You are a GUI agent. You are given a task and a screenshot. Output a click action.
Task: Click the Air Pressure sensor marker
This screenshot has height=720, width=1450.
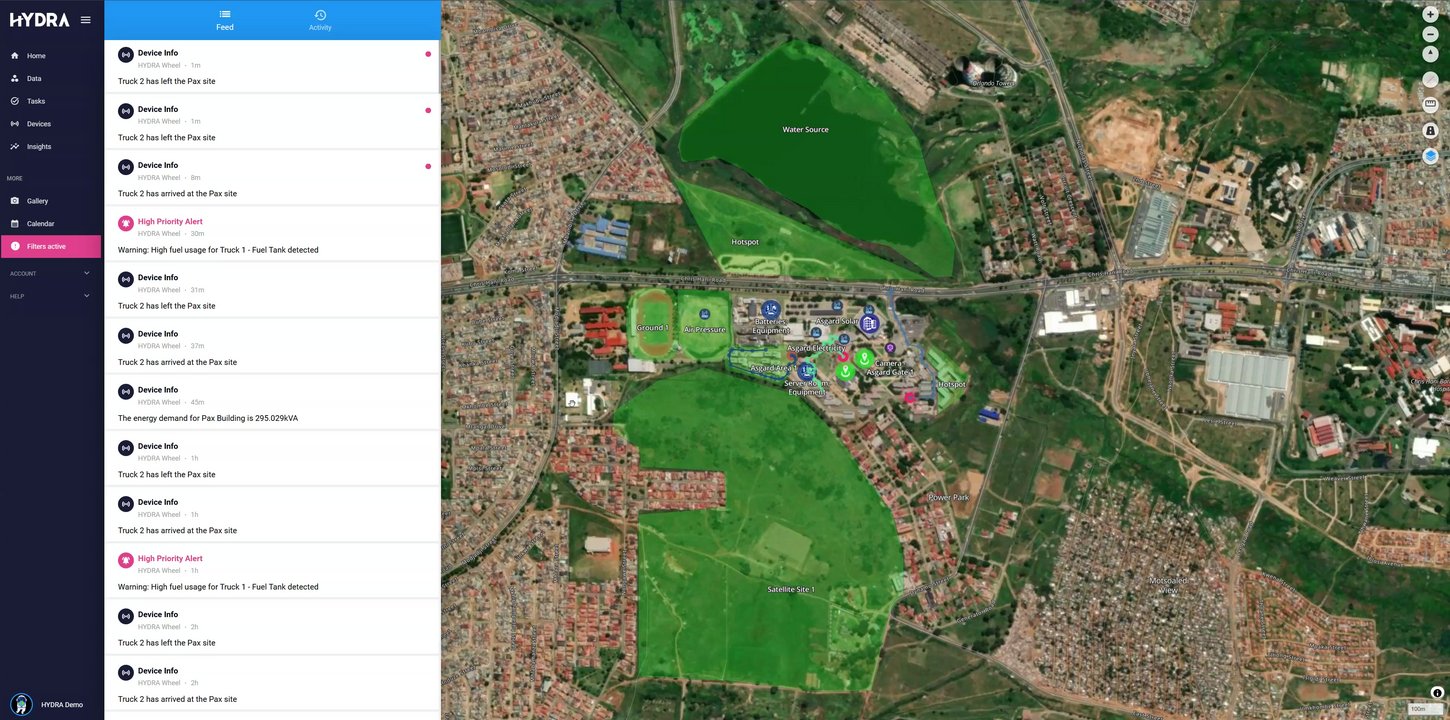(704, 315)
